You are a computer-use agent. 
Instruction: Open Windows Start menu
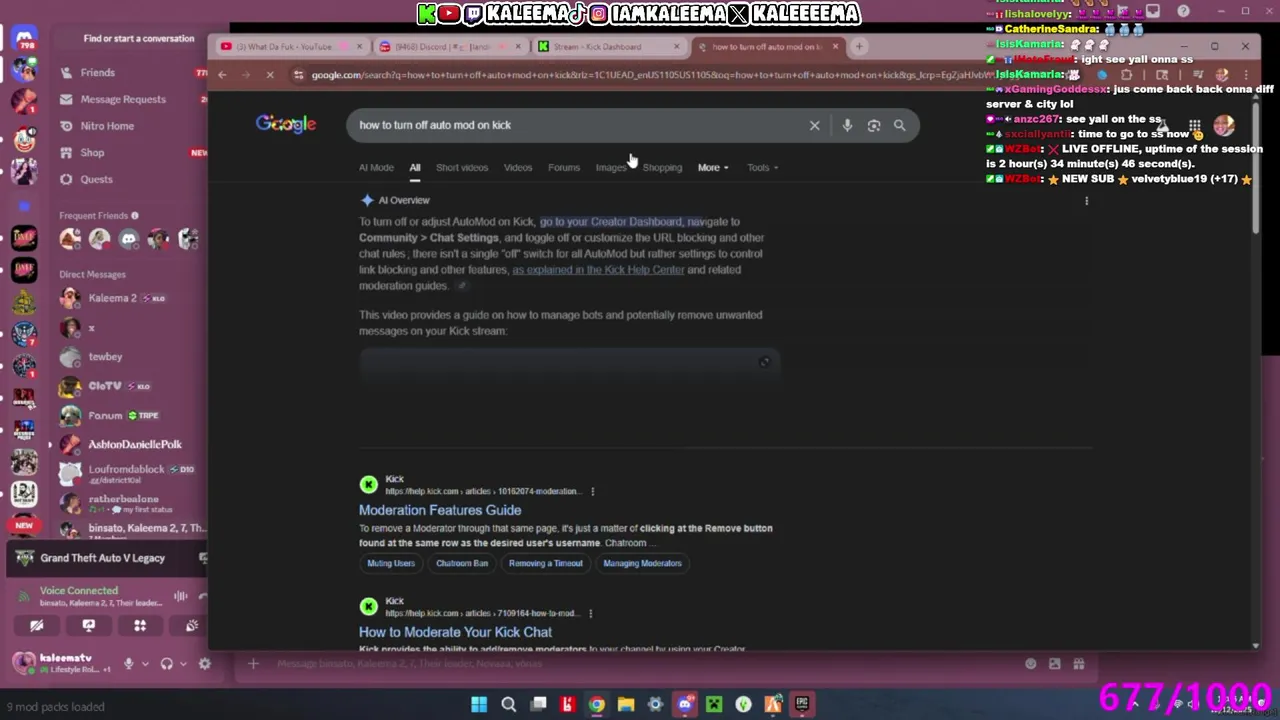[479, 705]
